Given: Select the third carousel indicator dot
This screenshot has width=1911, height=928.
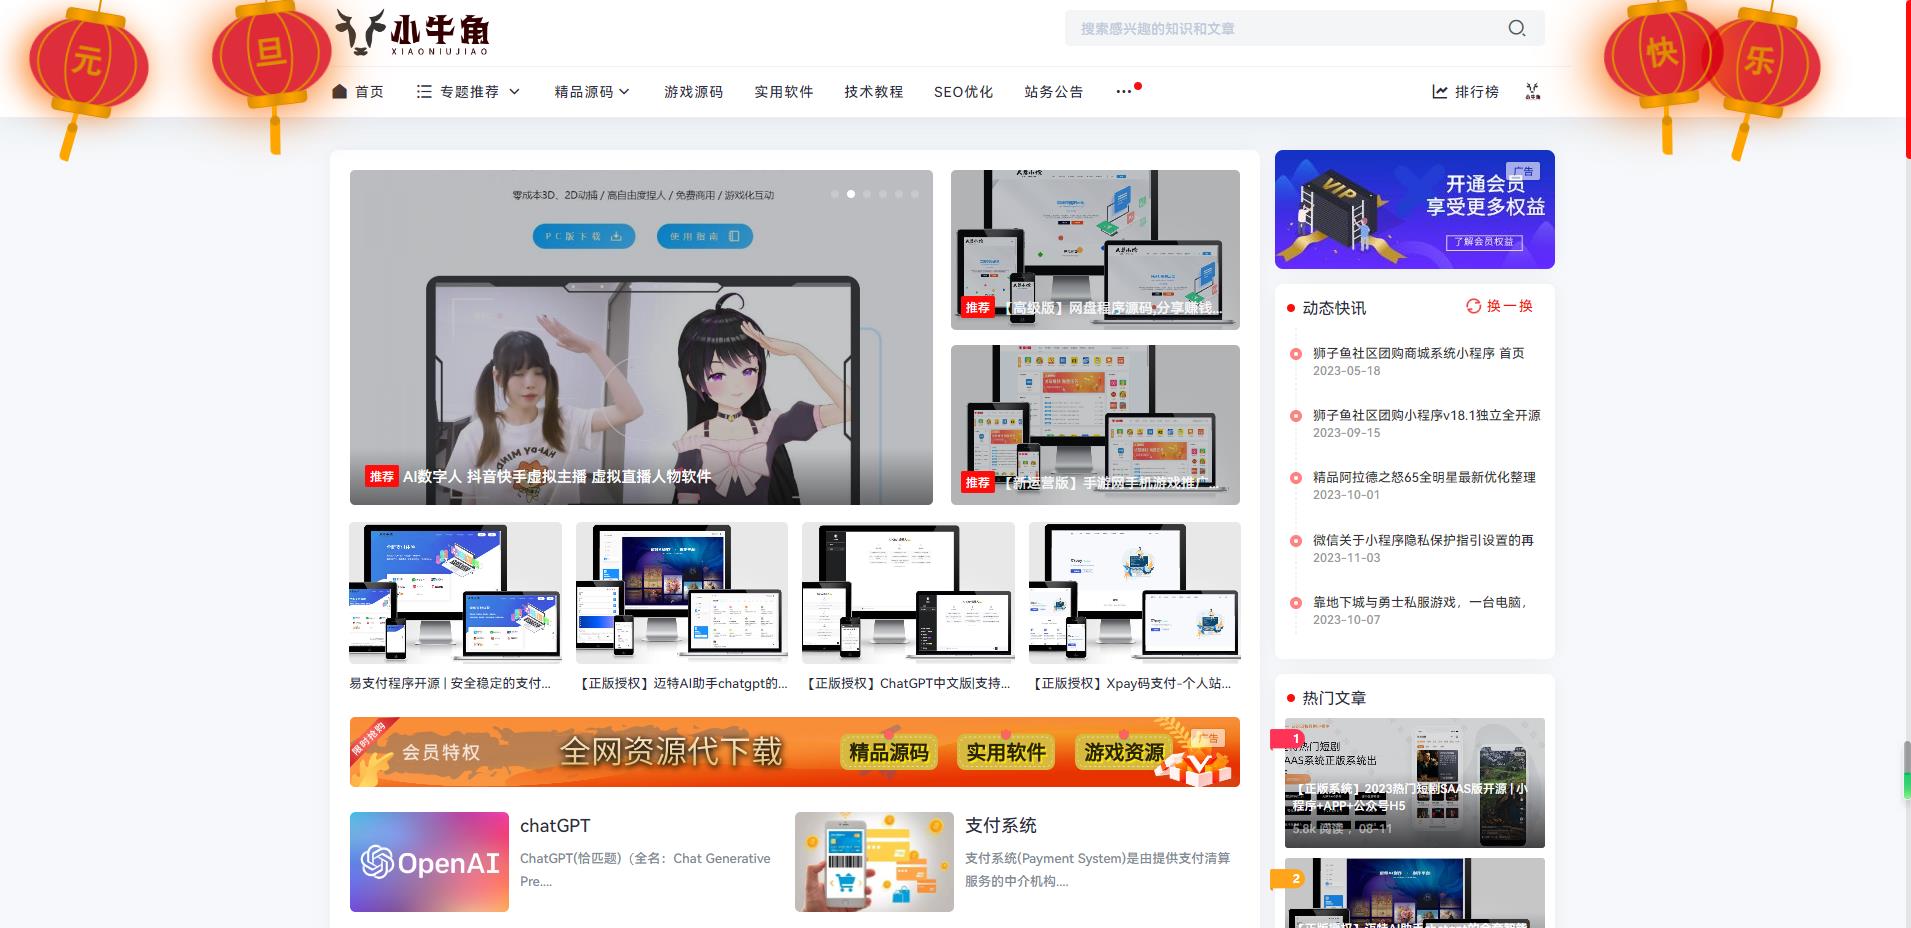Looking at the screenshot, I should 867,194.
